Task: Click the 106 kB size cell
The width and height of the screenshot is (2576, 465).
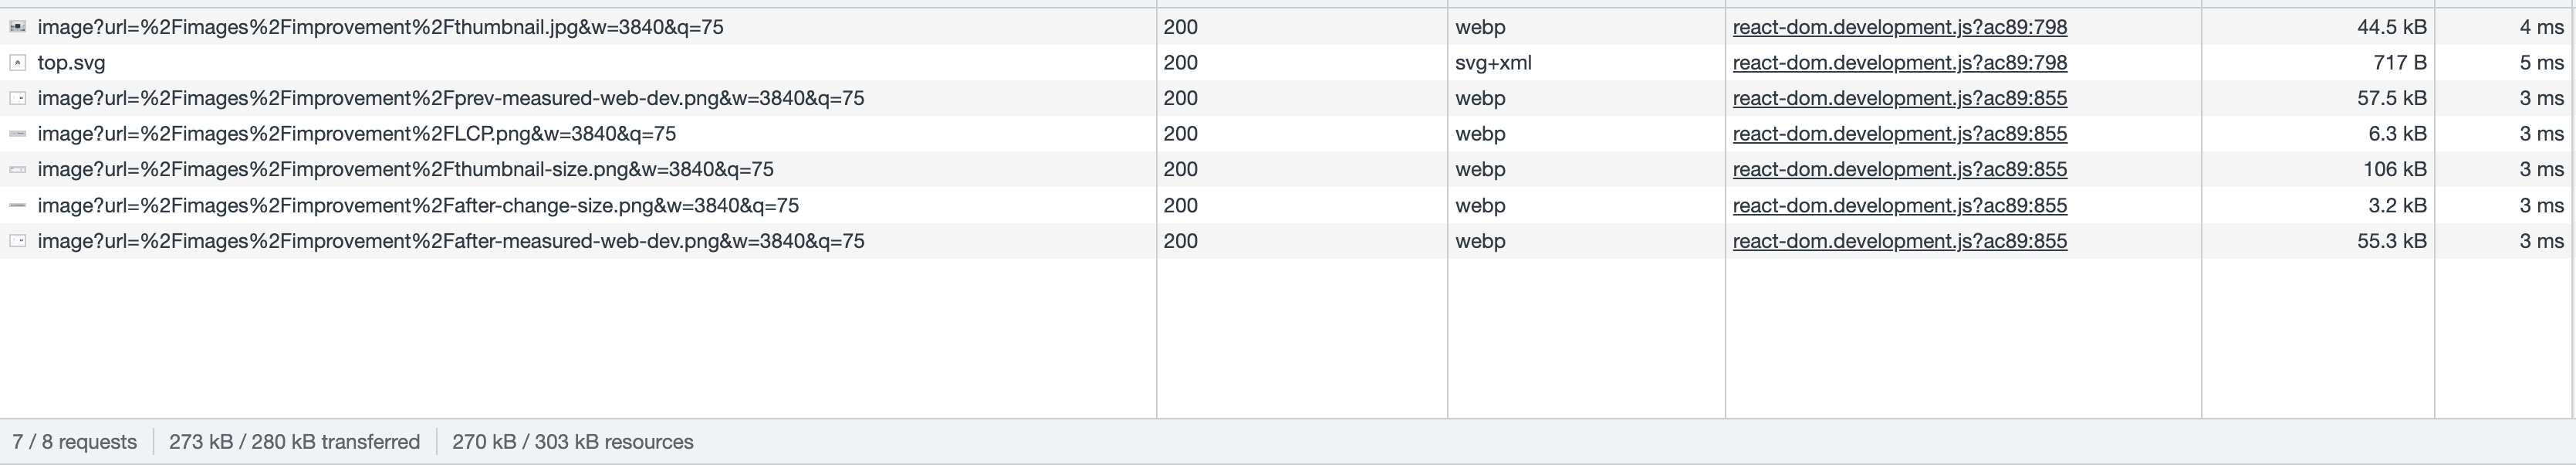Action: pyautogui.click(x=2394, y=169)
